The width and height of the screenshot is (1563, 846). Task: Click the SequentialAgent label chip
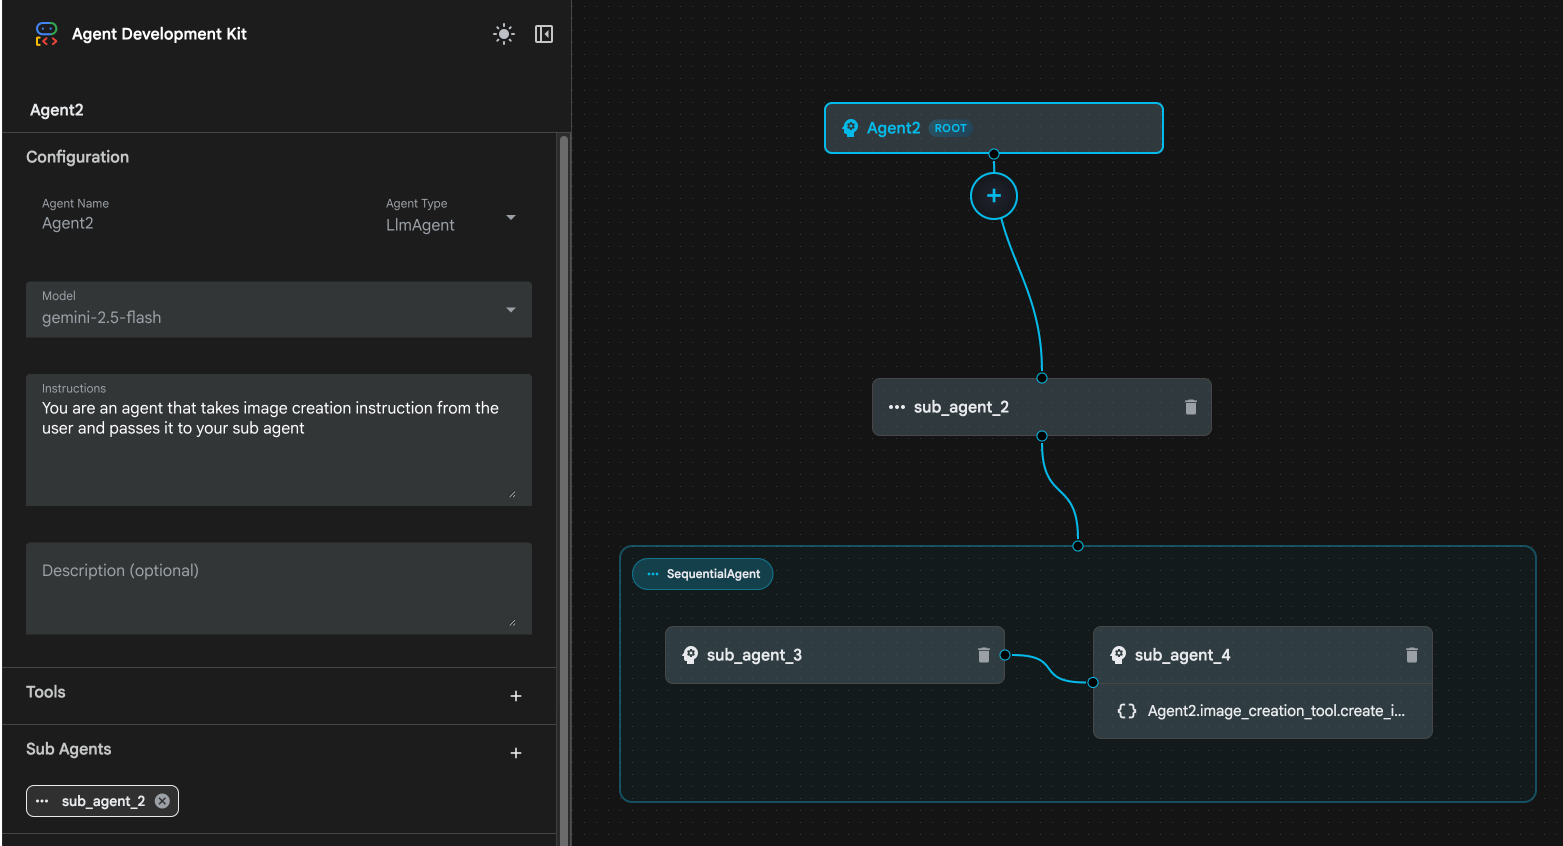click(x=703, y=574)
